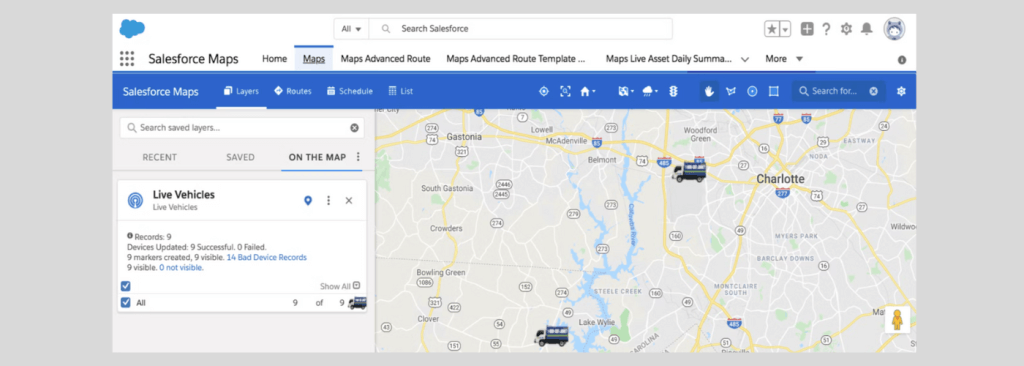Open the weather layer dropdown
The height and width of the screenshot is (366, 1024).
pos(650,92)
